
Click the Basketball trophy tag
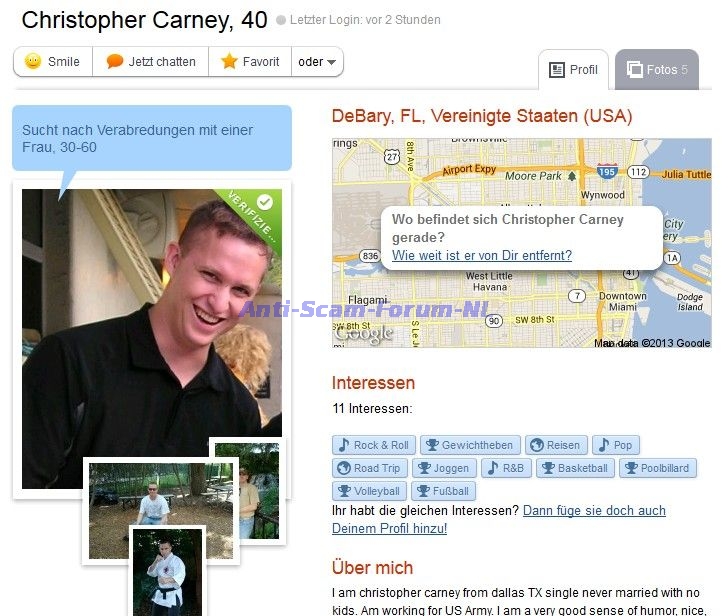click(575, 468)
